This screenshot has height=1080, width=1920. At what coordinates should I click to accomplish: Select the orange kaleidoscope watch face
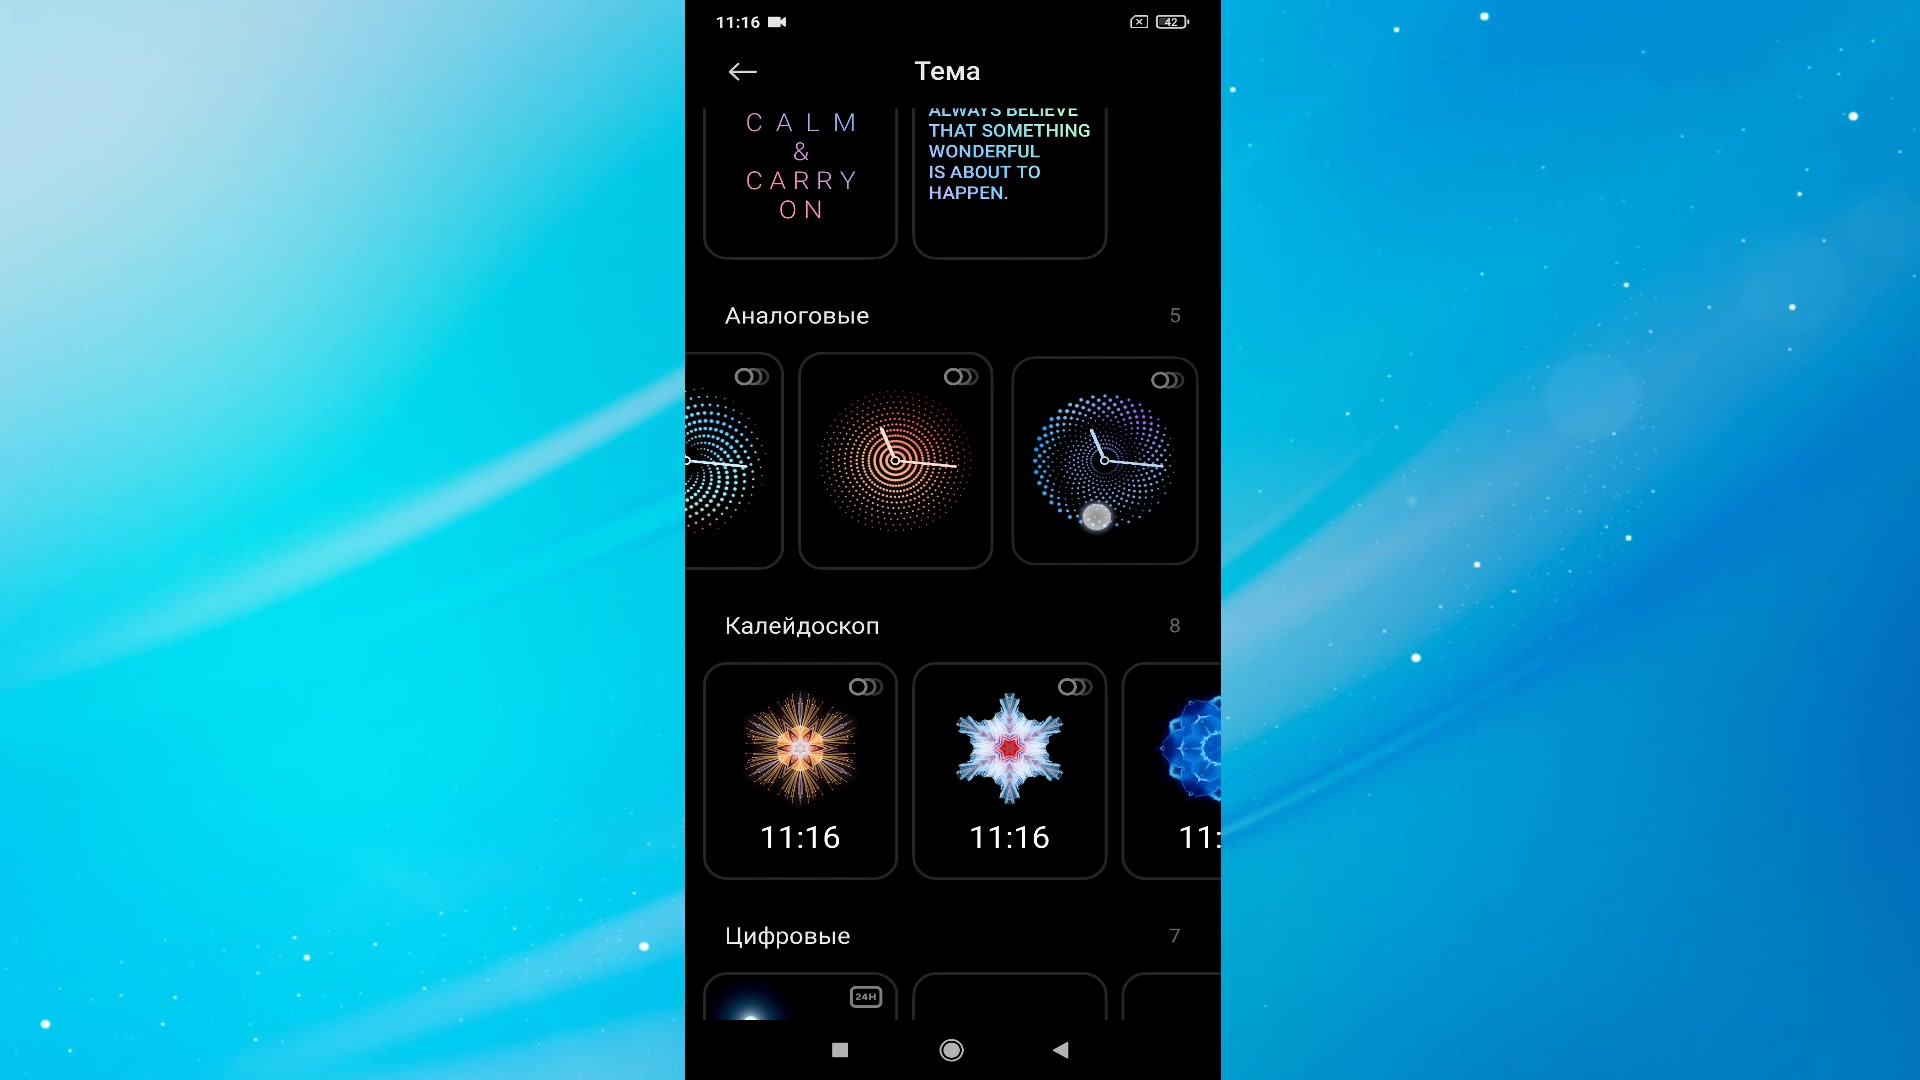800,769
